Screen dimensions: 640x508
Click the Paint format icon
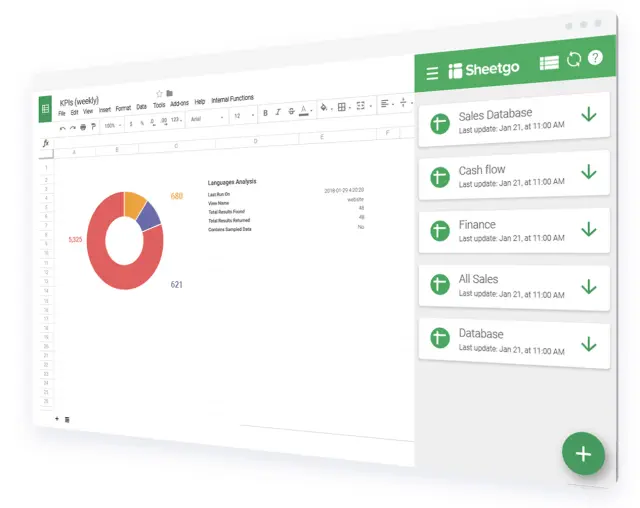[x=93, y=126]
